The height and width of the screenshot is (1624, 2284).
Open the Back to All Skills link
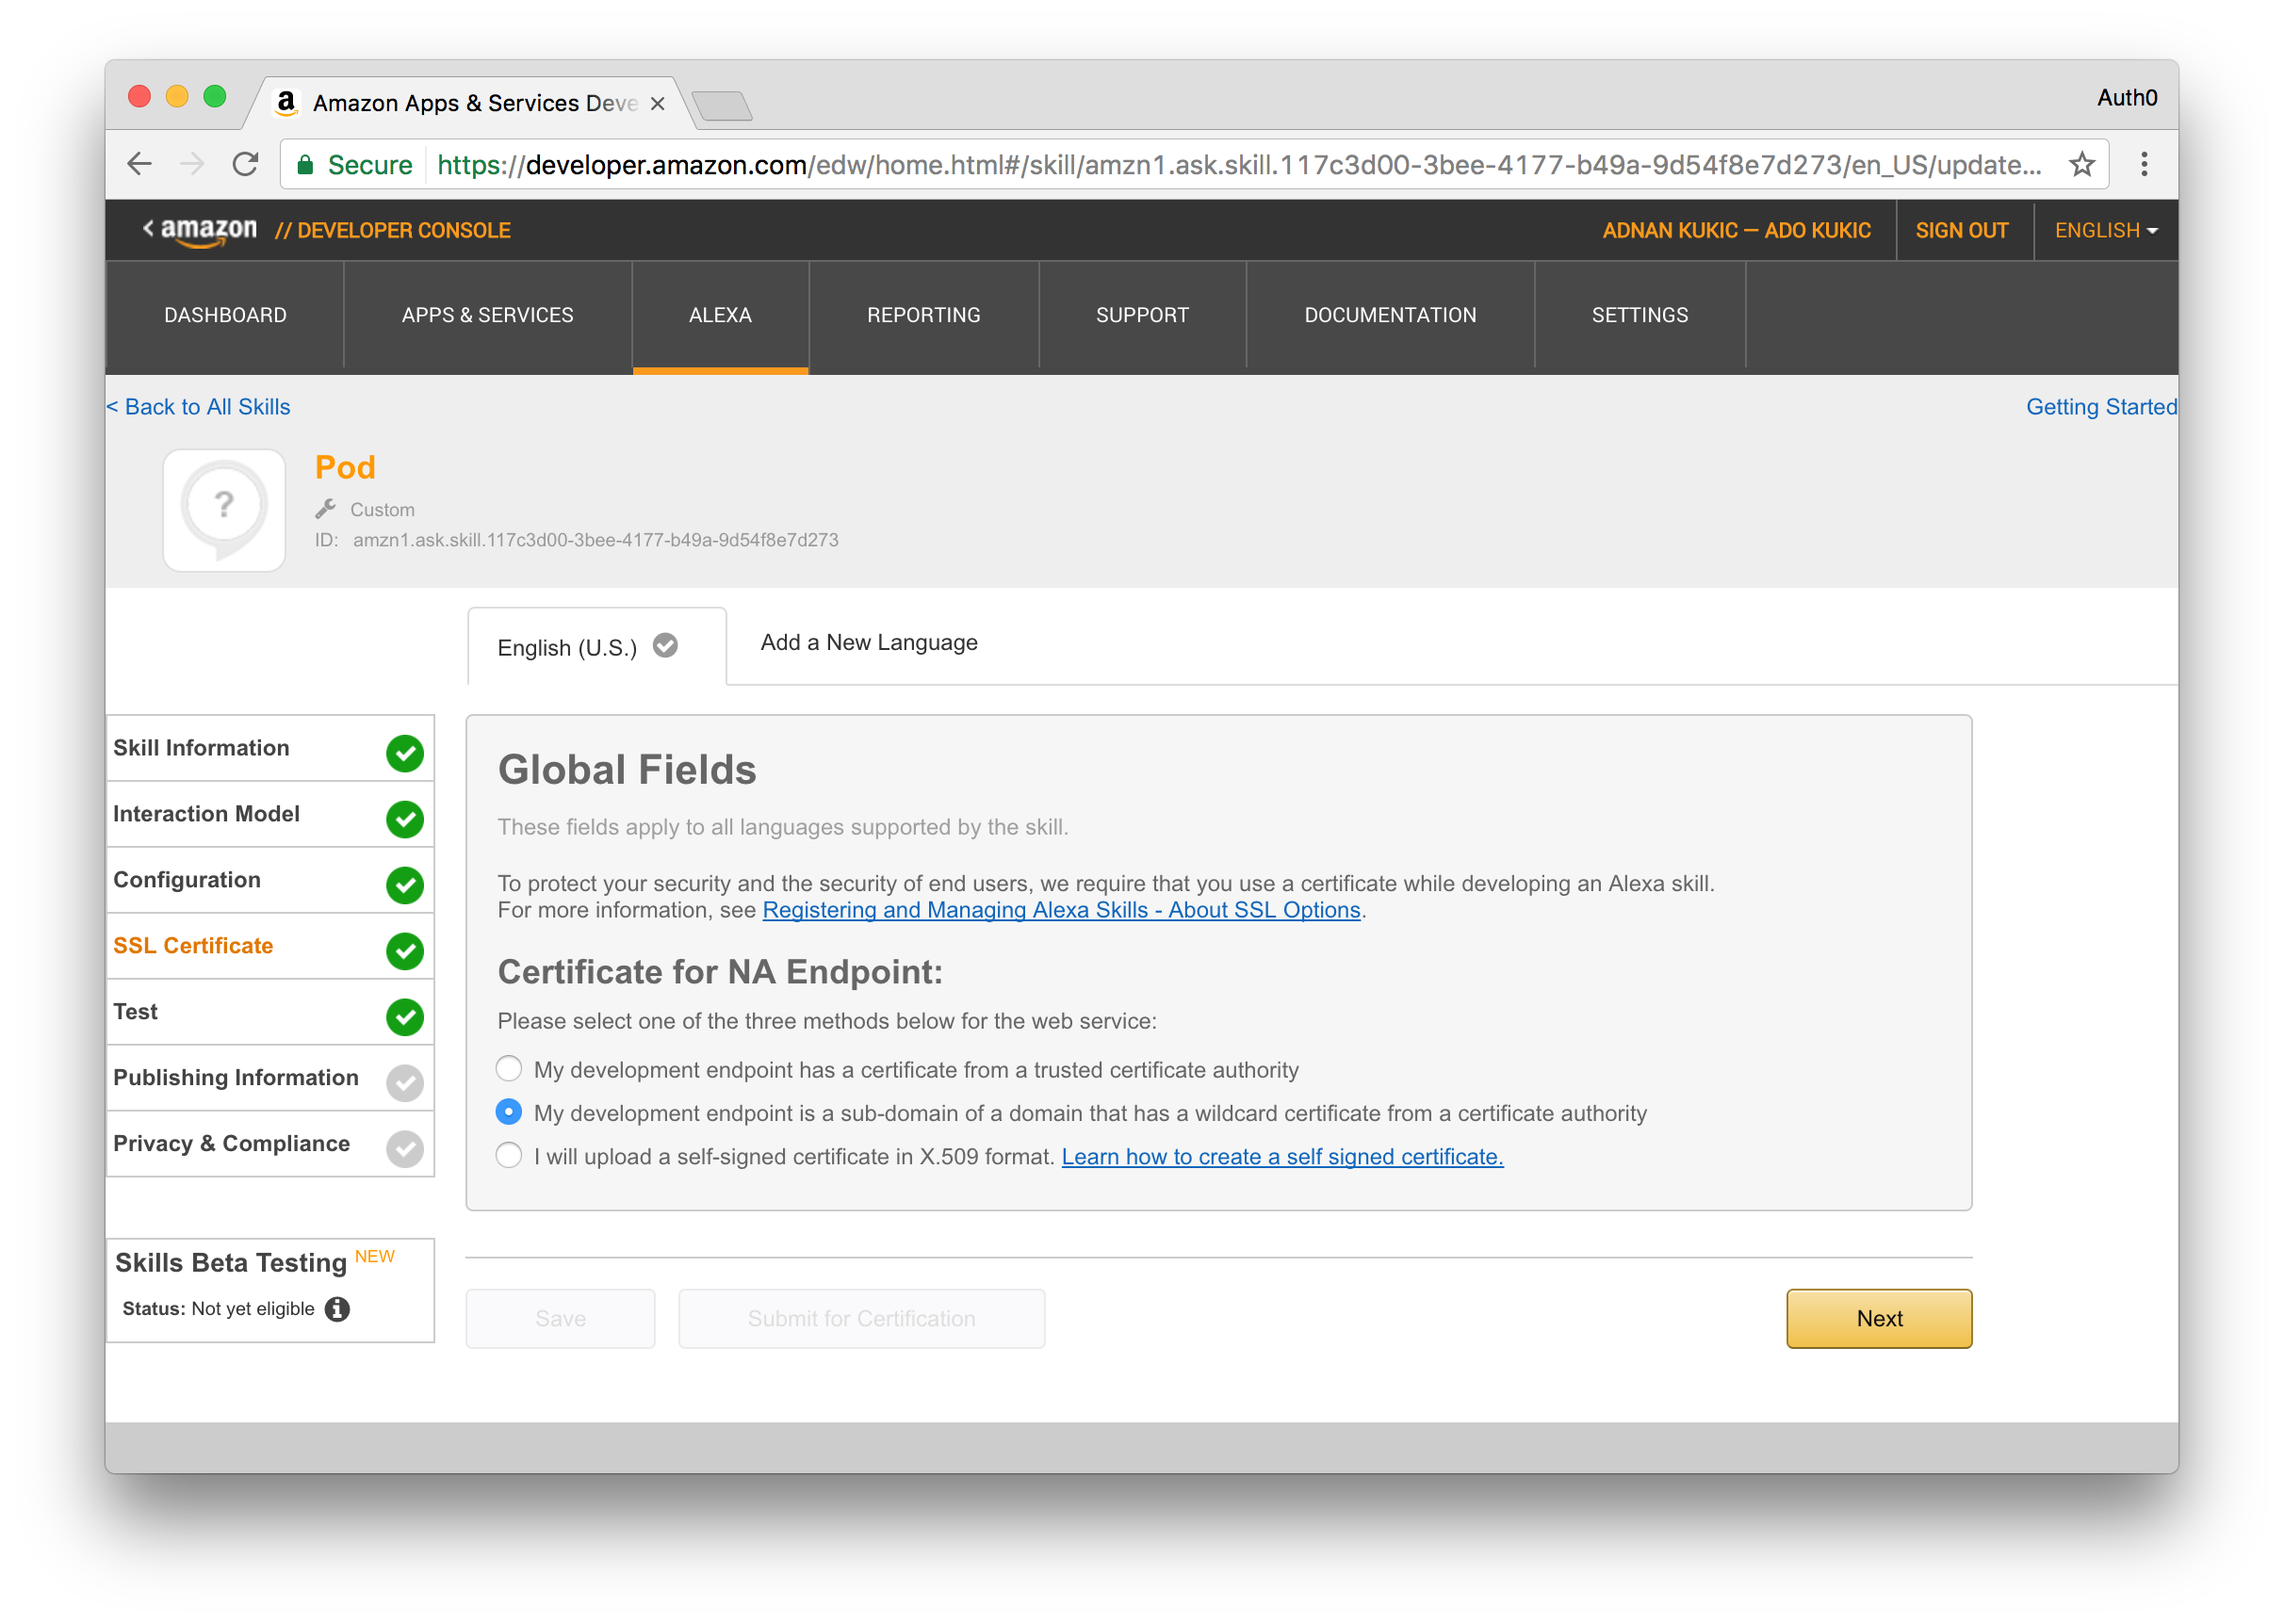199,407
